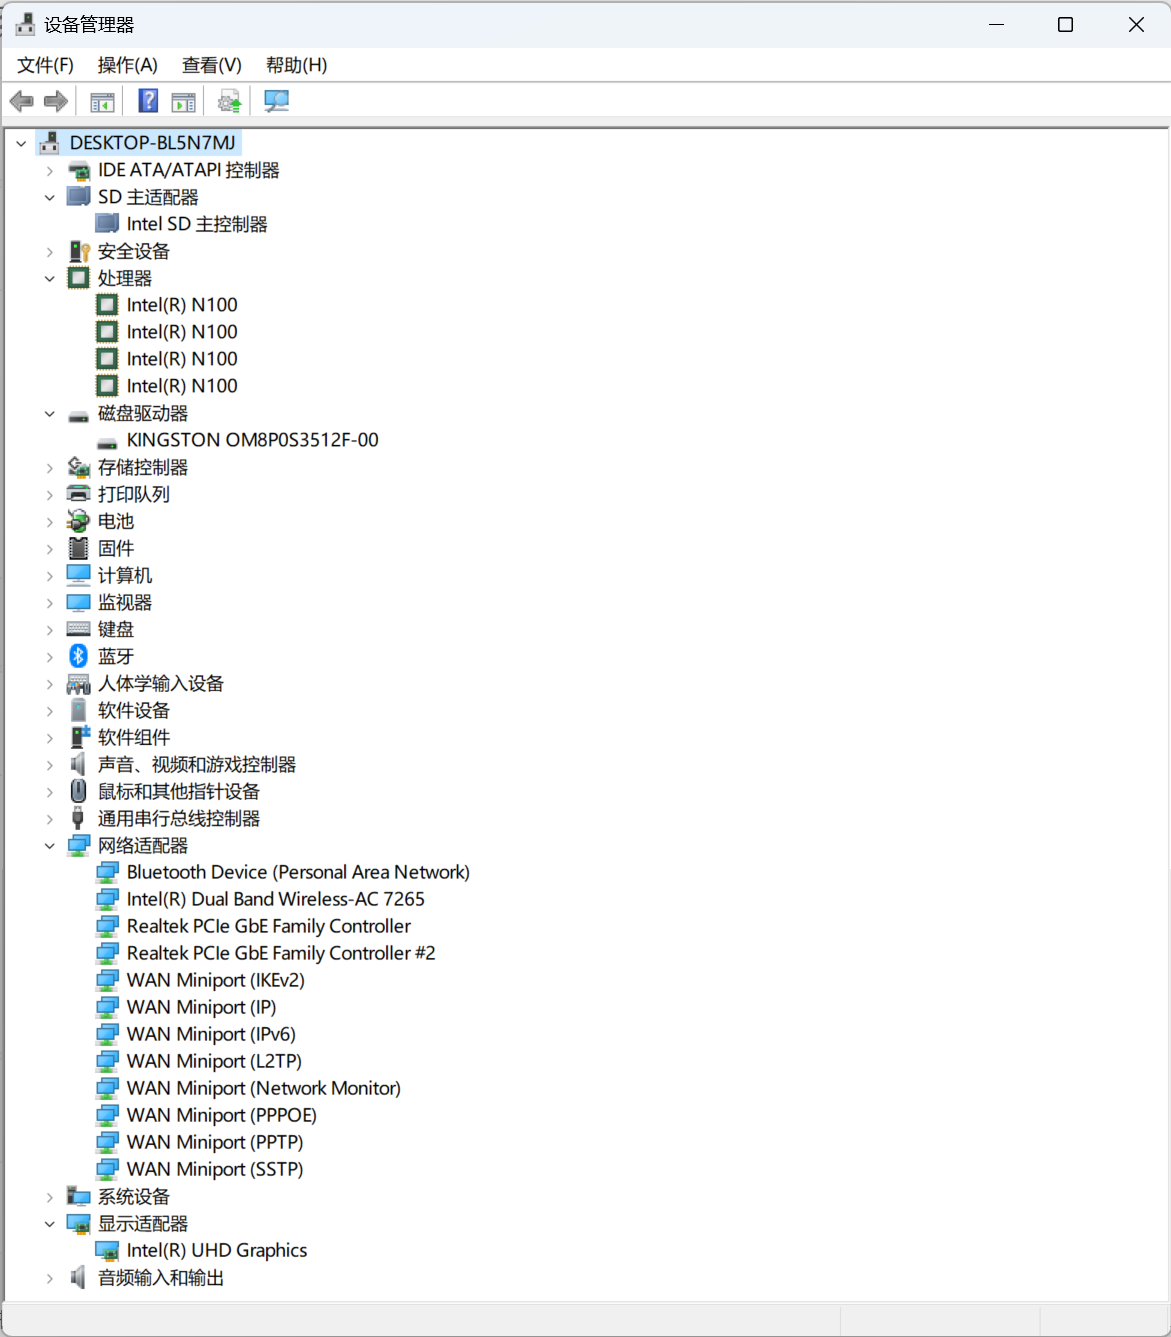The height and width of the screenshot is (1337, 1171).
Task: Click the Bluetooth icon beside 蓝牙
Action: tap(78, 656)
